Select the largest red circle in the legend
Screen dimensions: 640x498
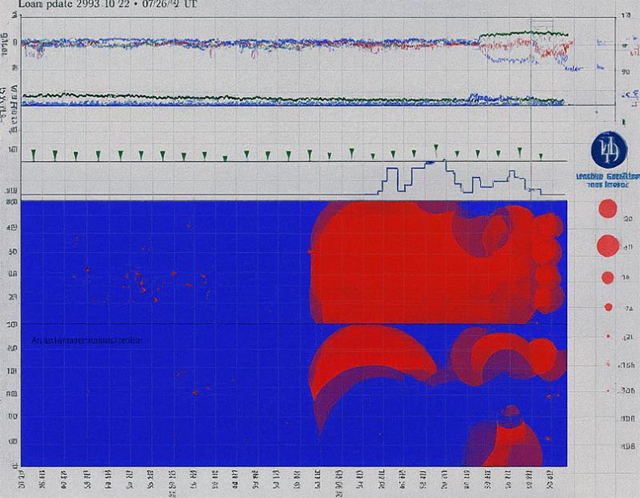tap(608, 245)
